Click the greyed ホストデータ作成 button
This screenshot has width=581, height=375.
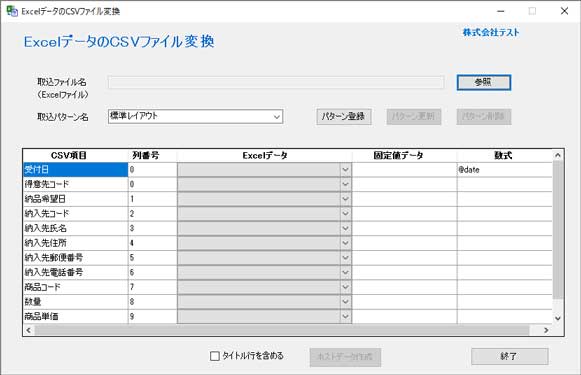coord(345,357)
